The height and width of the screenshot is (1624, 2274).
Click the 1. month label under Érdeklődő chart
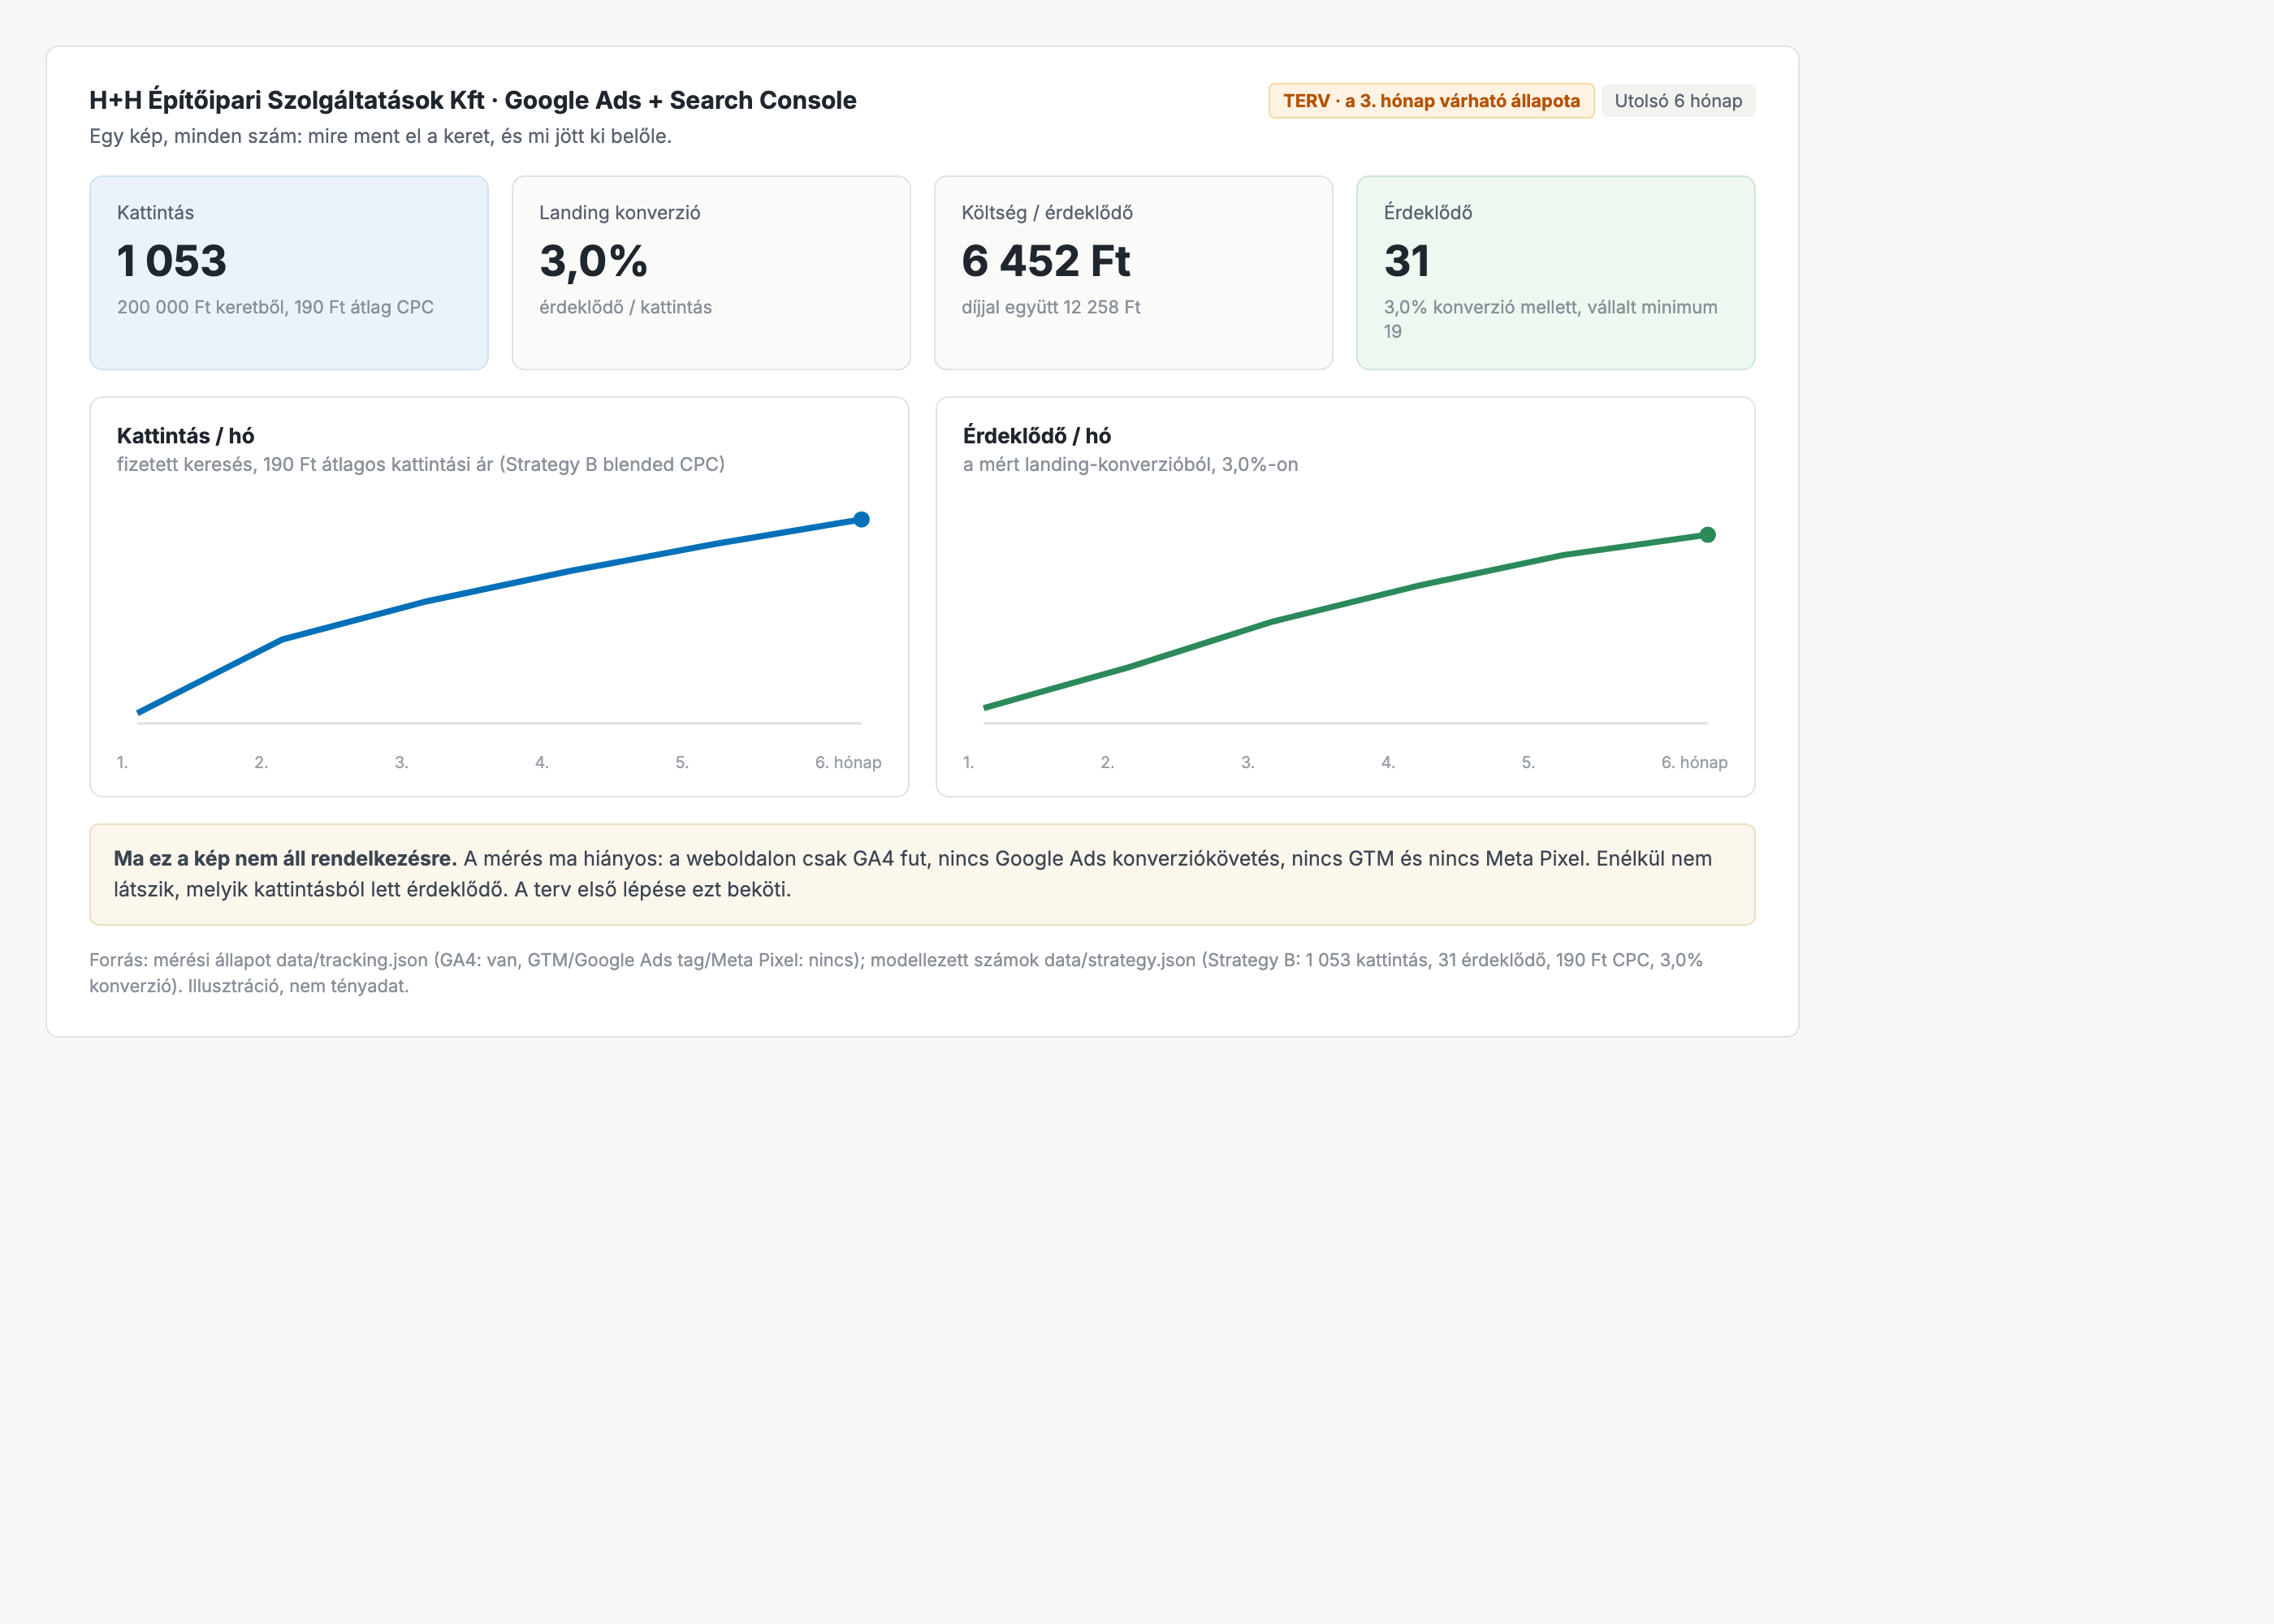[968, 762]
